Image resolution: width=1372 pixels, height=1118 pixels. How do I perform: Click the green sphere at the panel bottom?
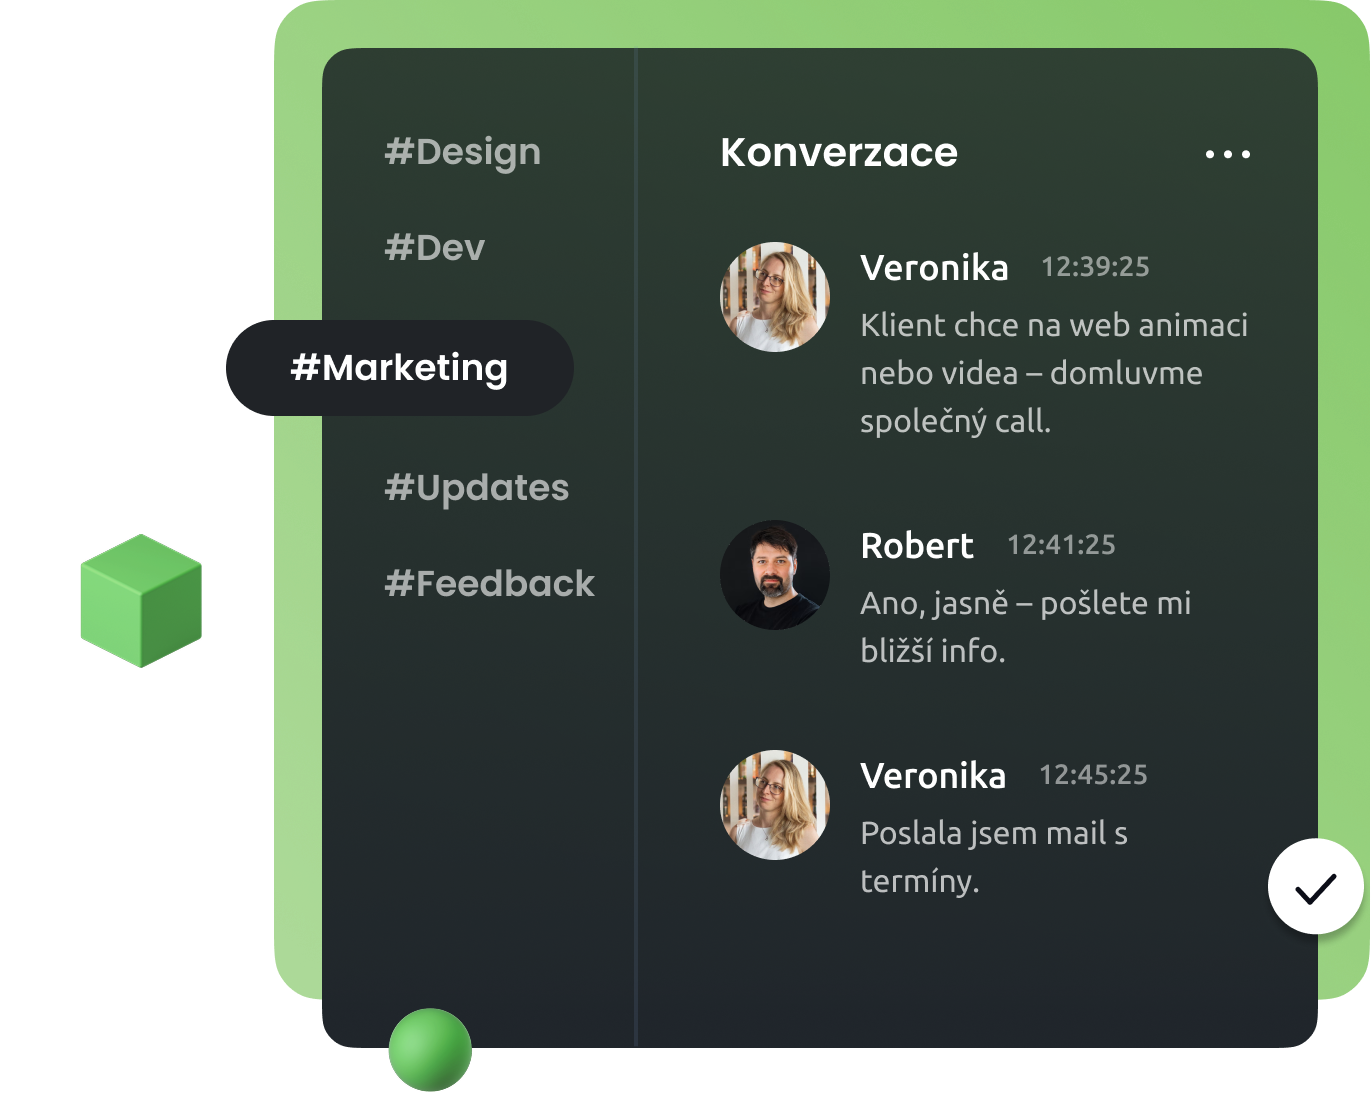coord(430,1049)
